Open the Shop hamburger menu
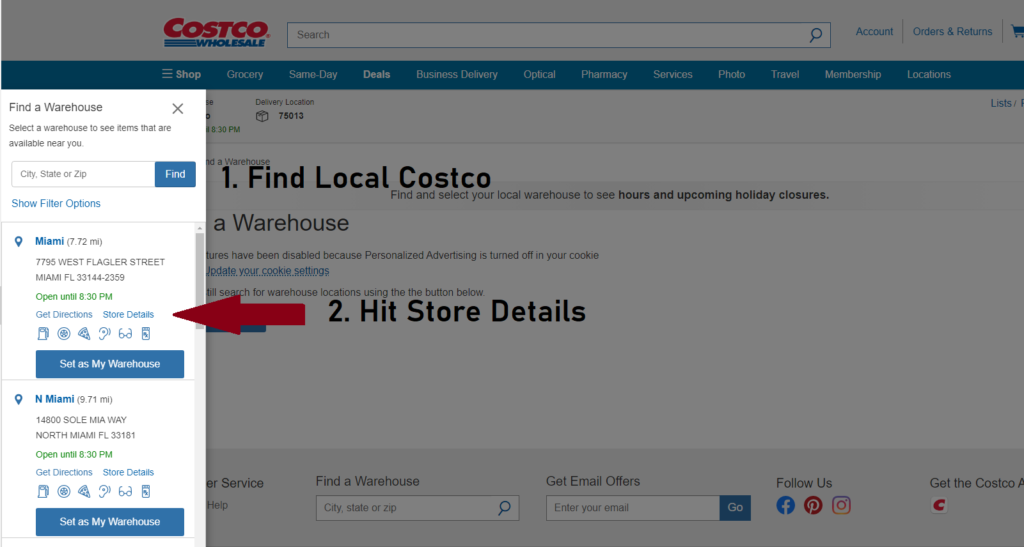The width and height of the screenshot is (1024, 547). [182, 74]
